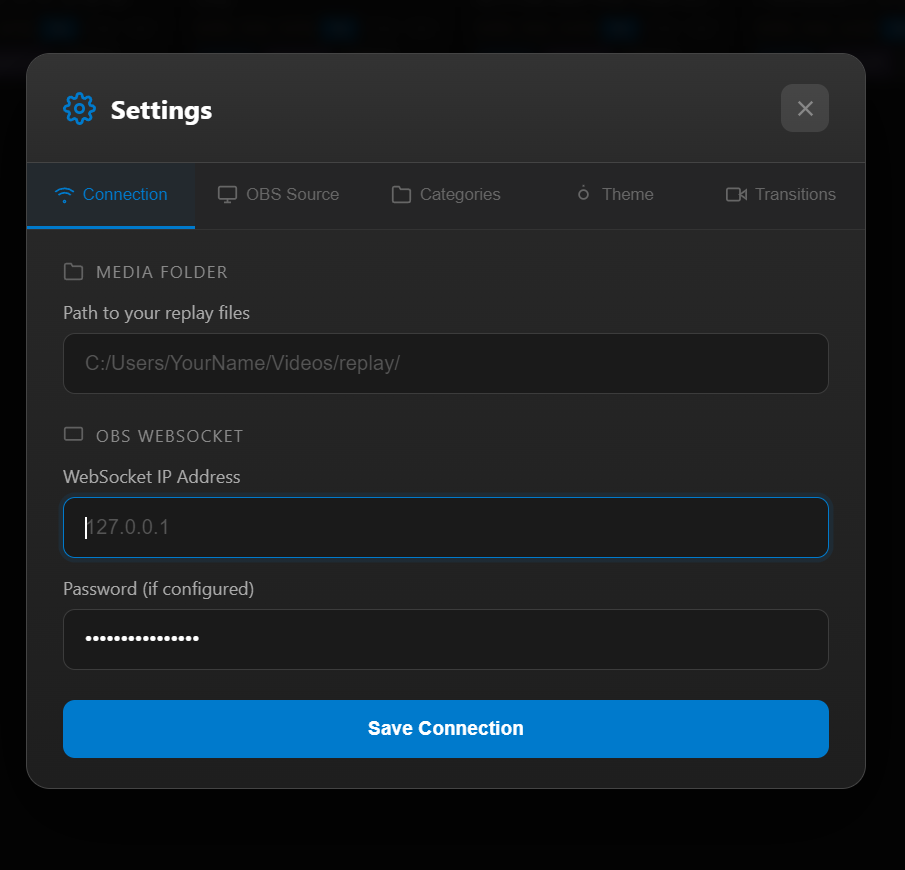This screenshot has width=905, height=870.
Task: Click the "Settings" title text
Action: [161, 110]
